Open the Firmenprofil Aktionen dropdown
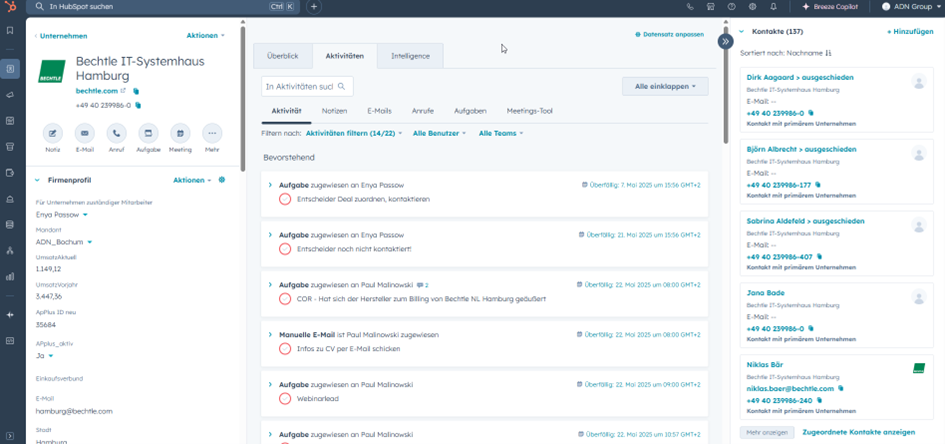The width and height of the screenshot is (945, 444). (x=192, y=180)
